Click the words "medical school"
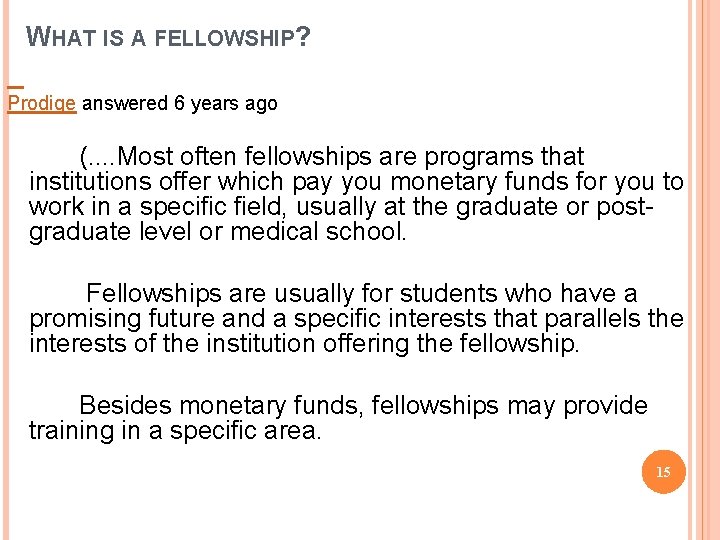Screen dimensions: 720x540 click(x=316, y=231)
